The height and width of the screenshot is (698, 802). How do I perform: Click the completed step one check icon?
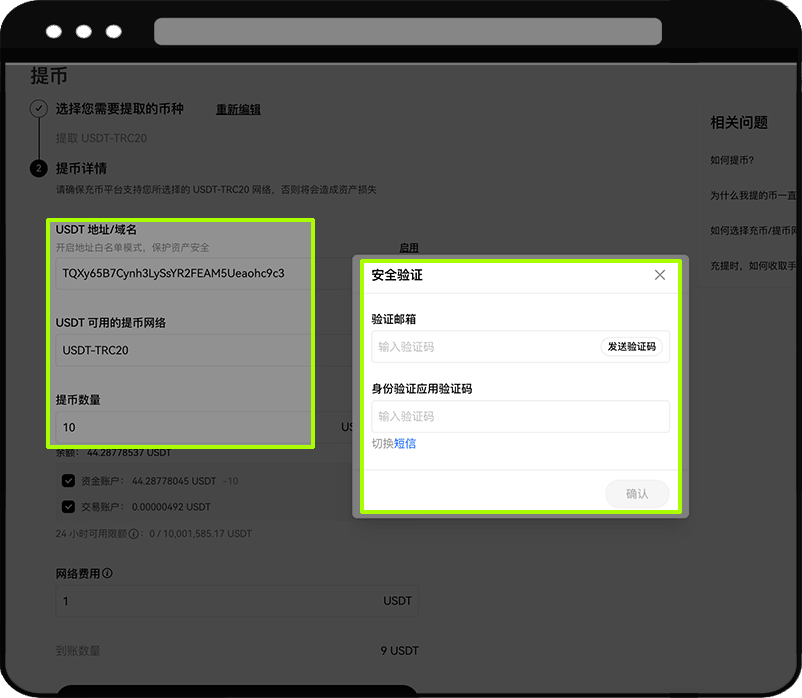[39, 109]
